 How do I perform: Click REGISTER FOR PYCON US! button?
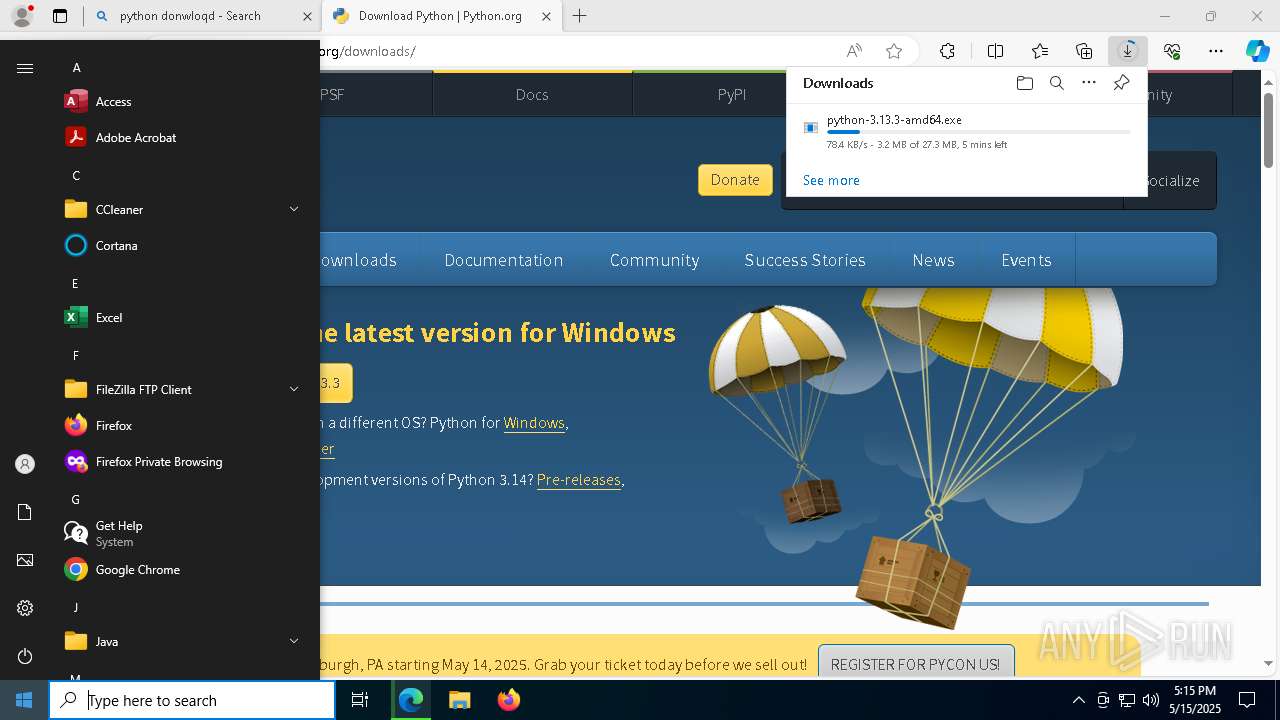pos(915,664)
